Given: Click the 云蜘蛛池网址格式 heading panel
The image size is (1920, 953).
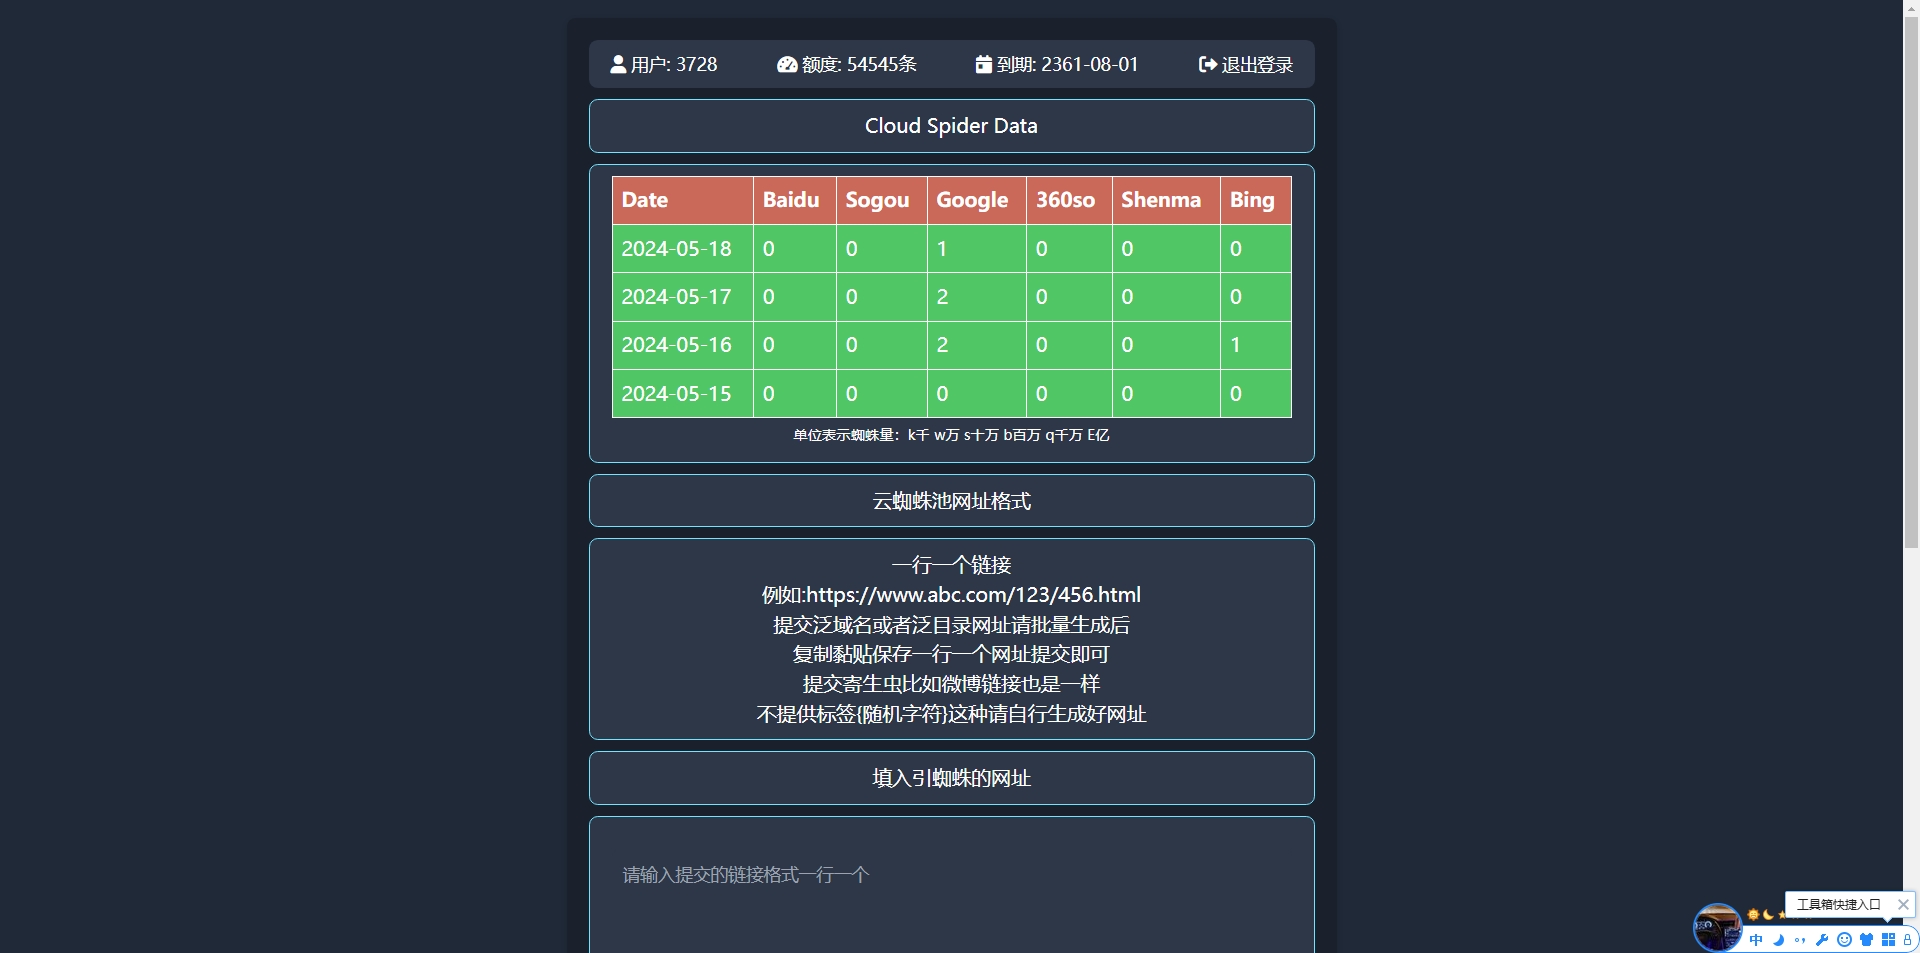Looking at the screenshot, I should coord(951,501).
